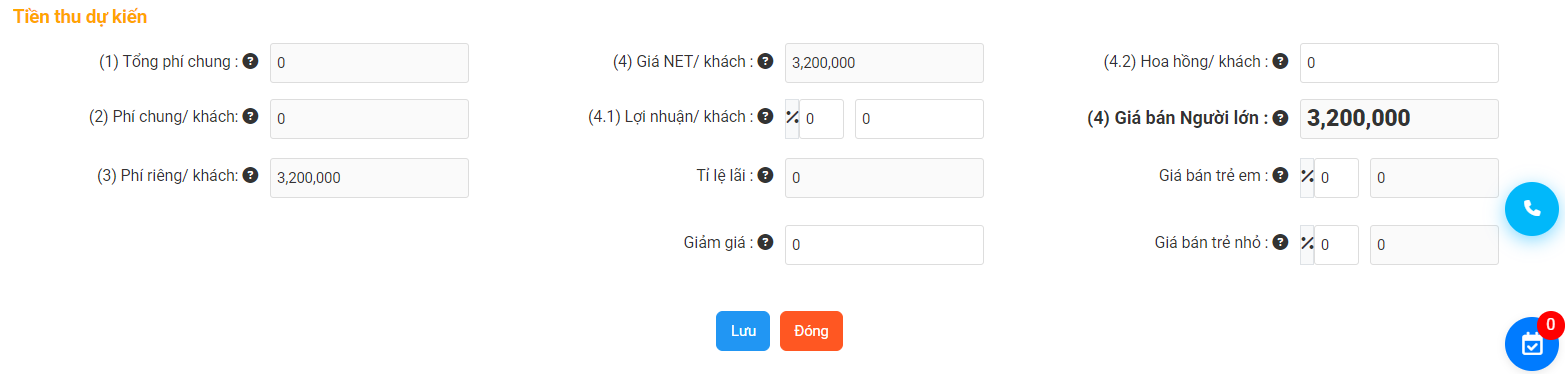Click help icon beside Phí riêng/ khách
Image resolution: width=1565 pixels, height=374 pixels.
tap(251, 175)
